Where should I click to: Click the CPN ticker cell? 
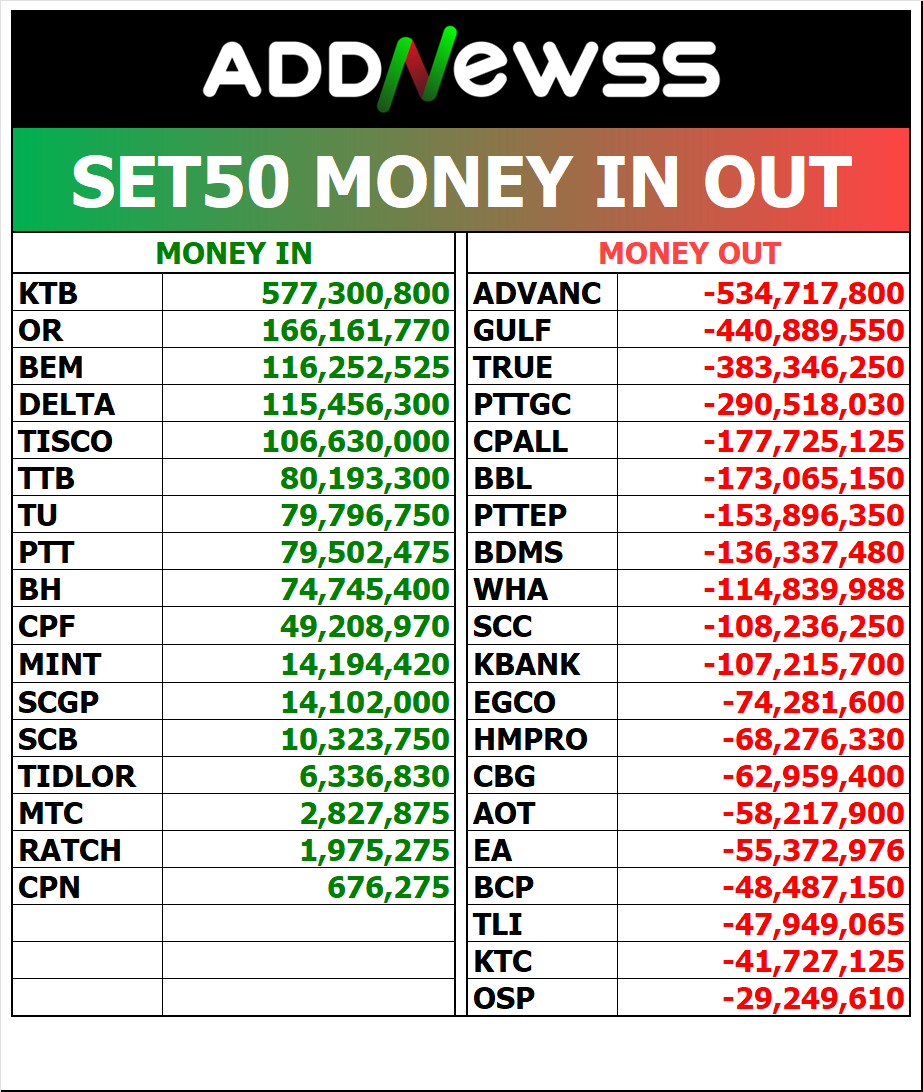[x=49, y=887]
